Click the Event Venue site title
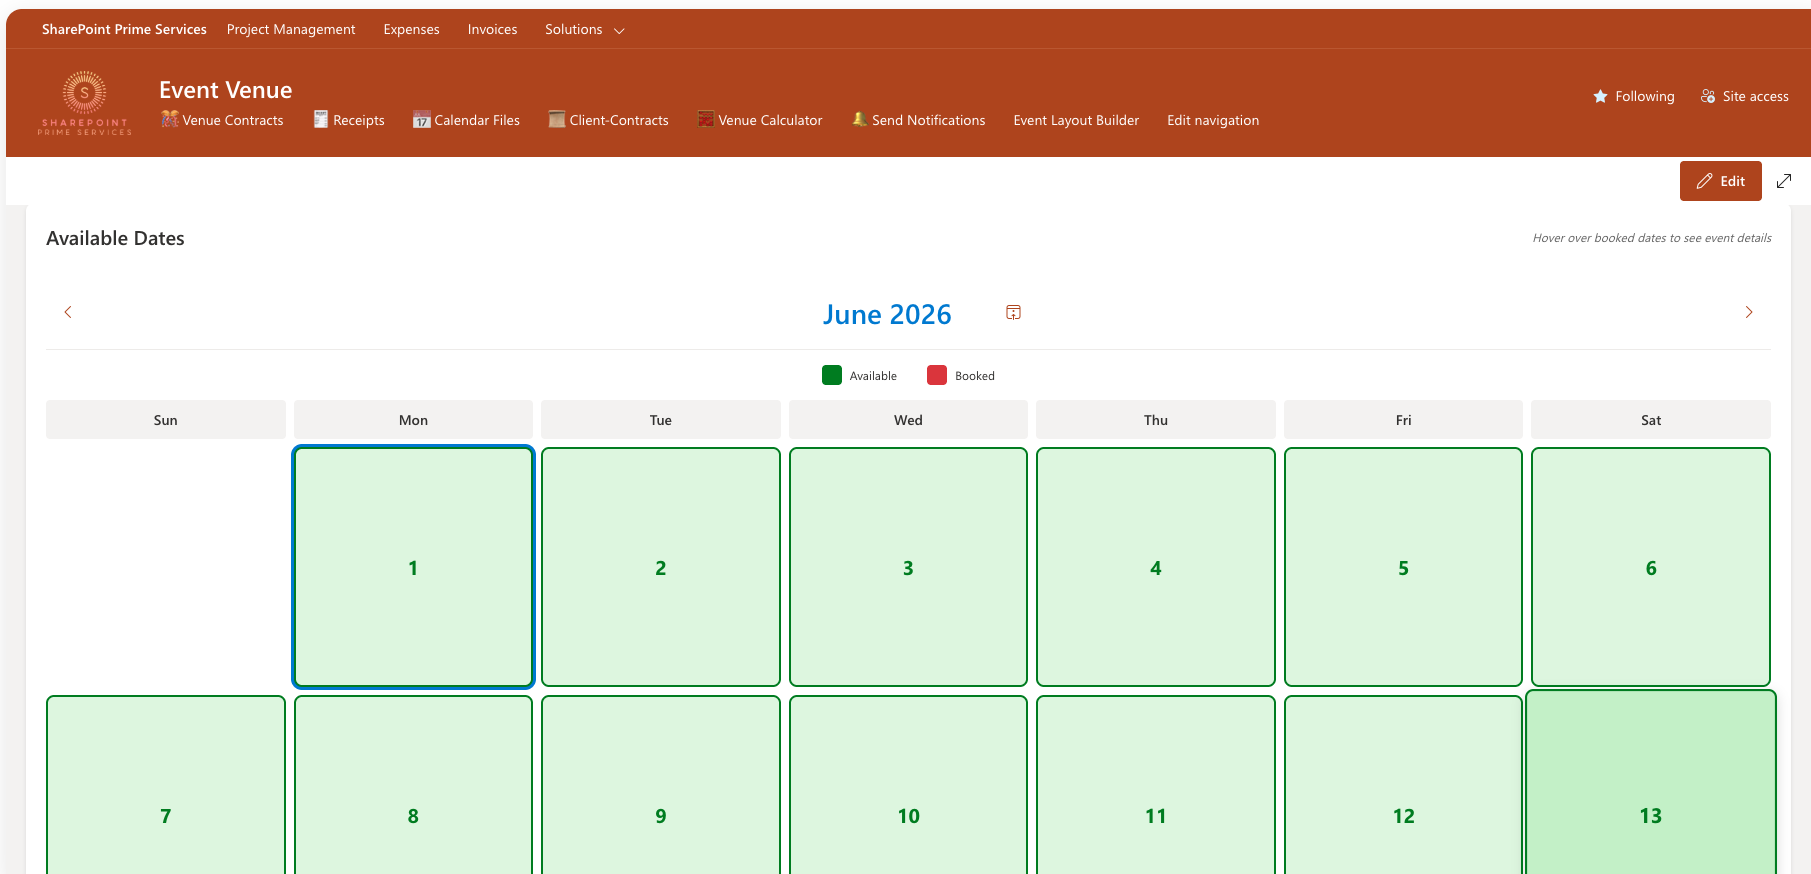 point(226,90)
